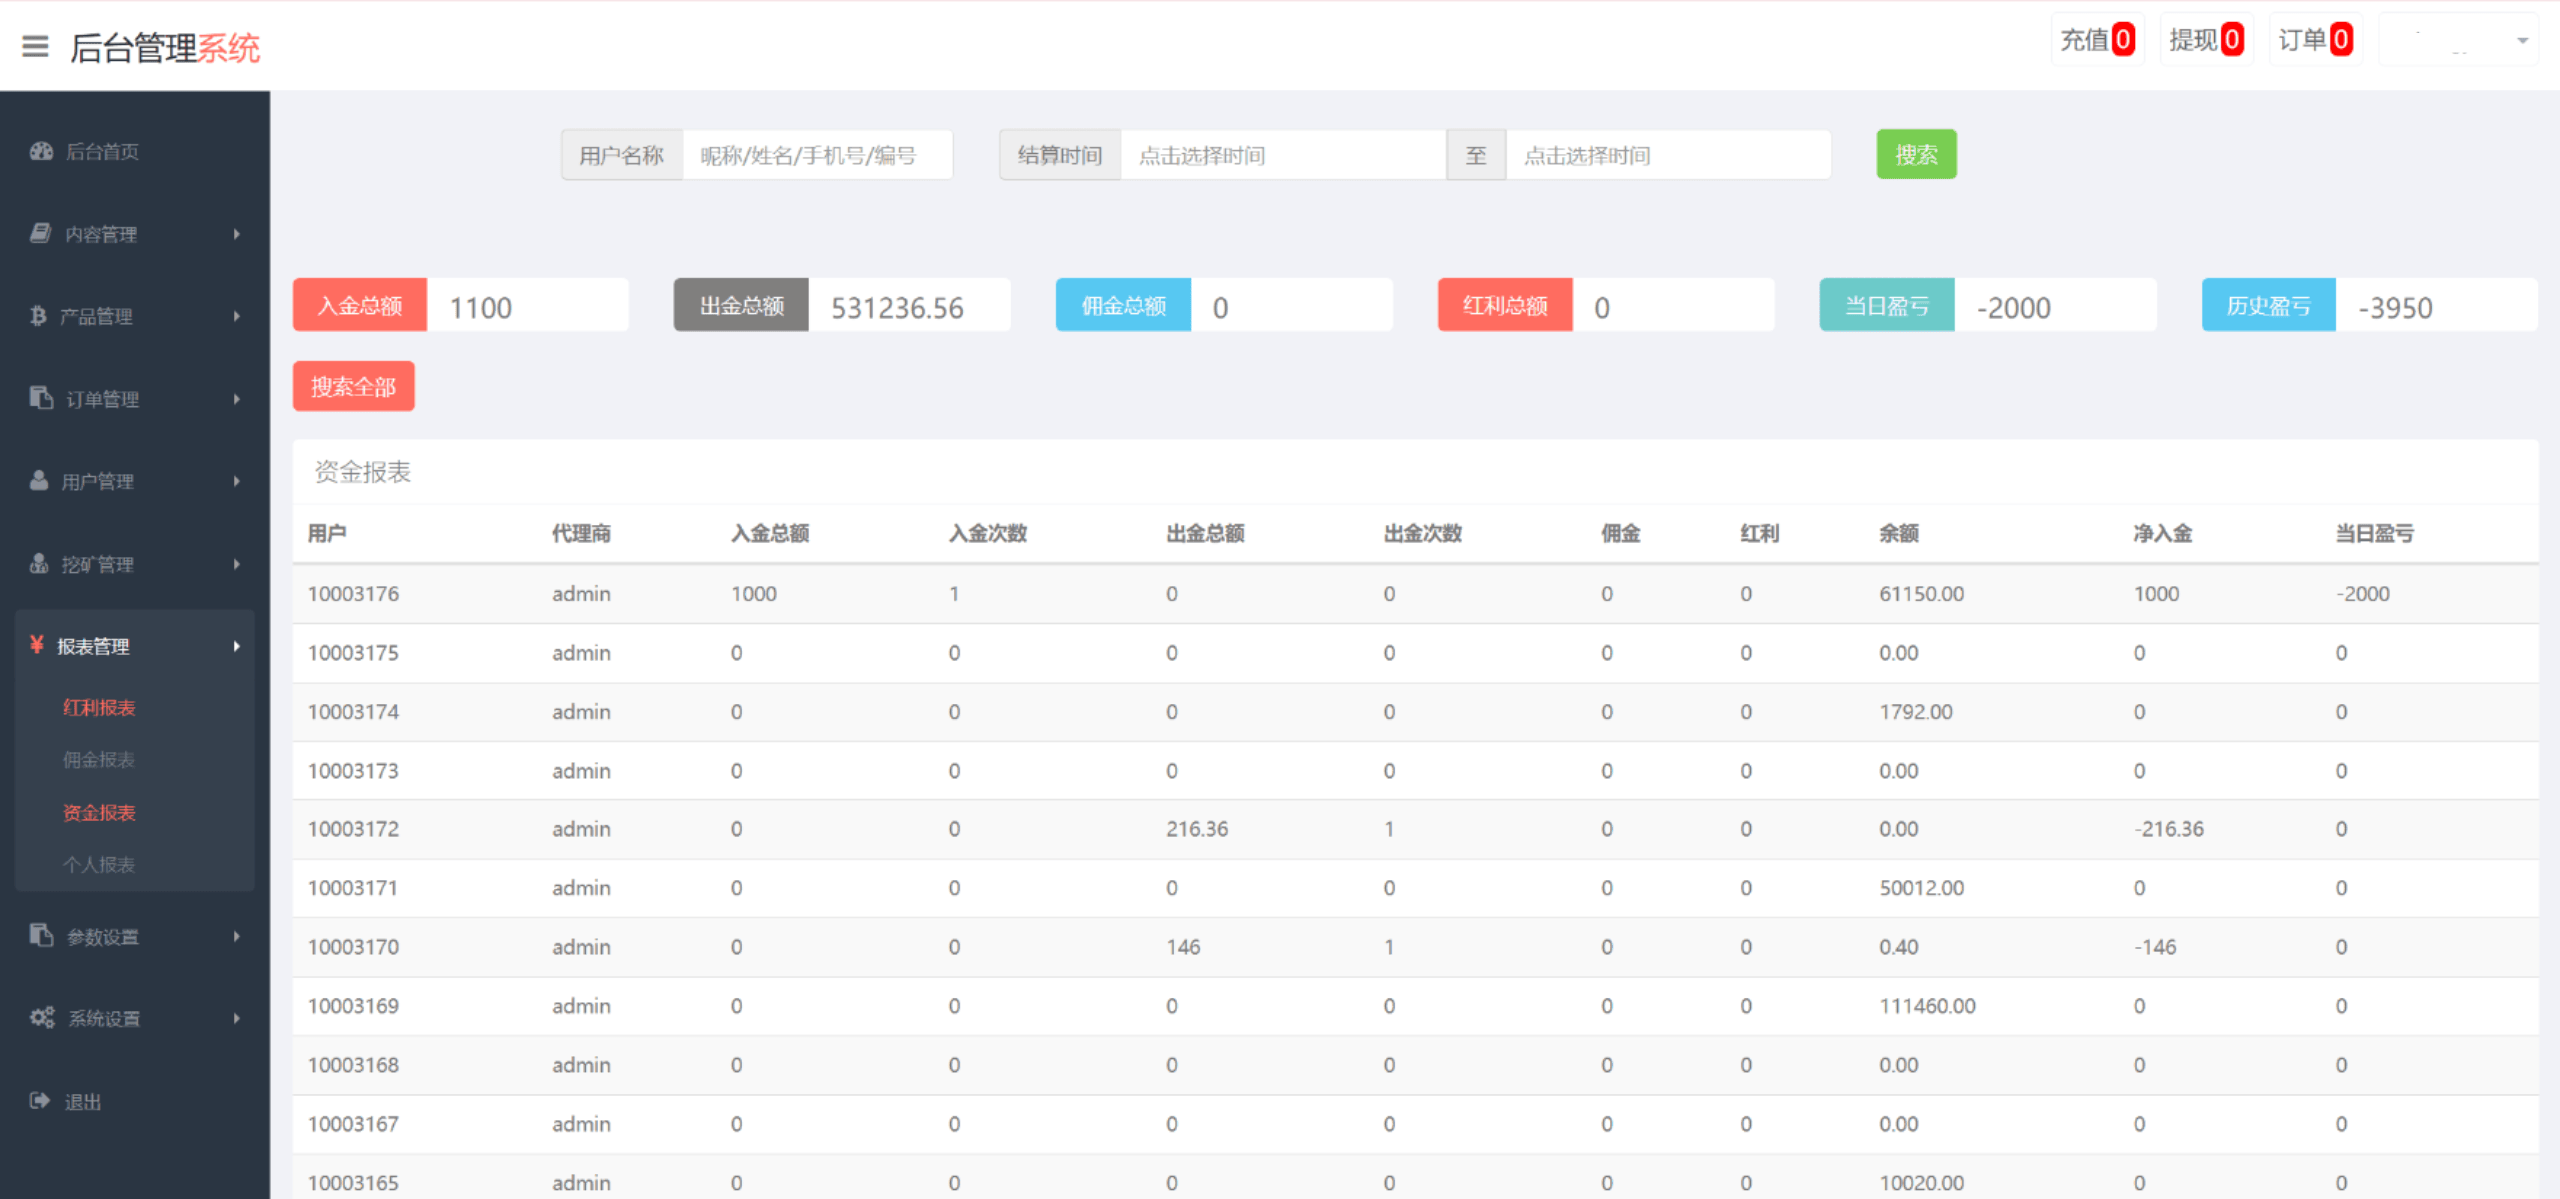Open the 提现 notifications at top
Image resolution: width=2560 pixels, height=1199 pixels.
[2205, 40]
